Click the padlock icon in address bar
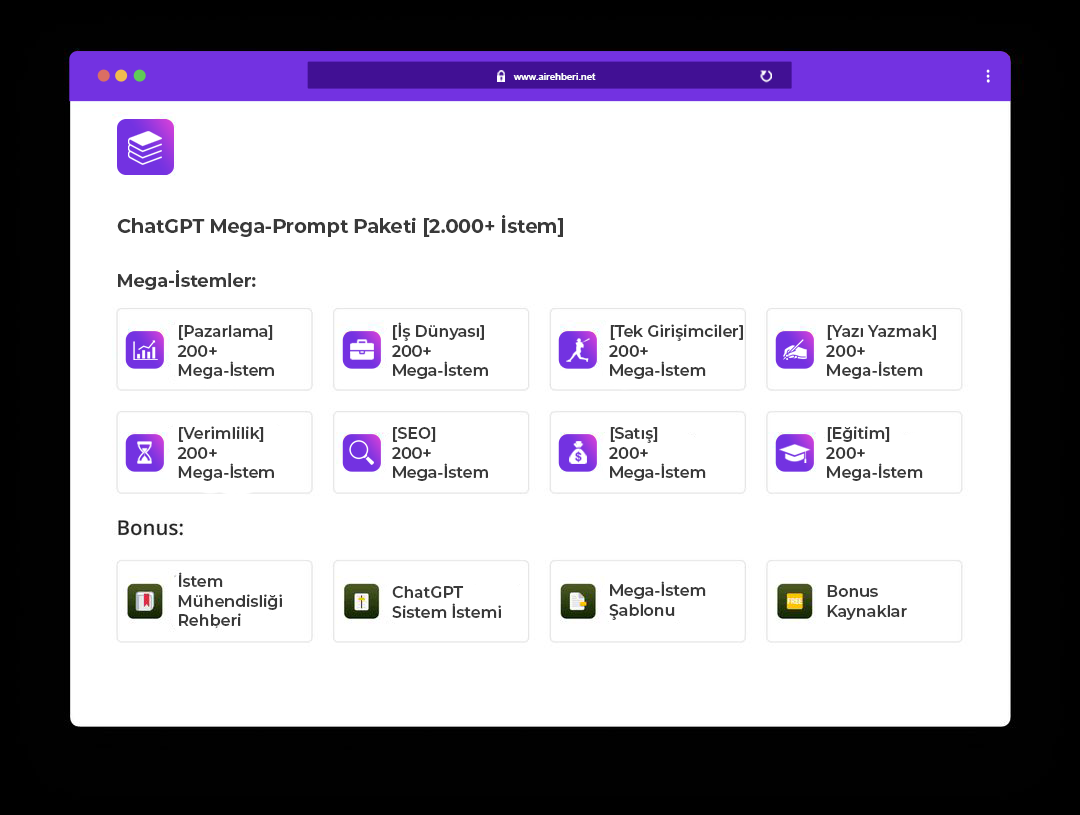This screenshot has width=1080, height=815. [501, 76]
